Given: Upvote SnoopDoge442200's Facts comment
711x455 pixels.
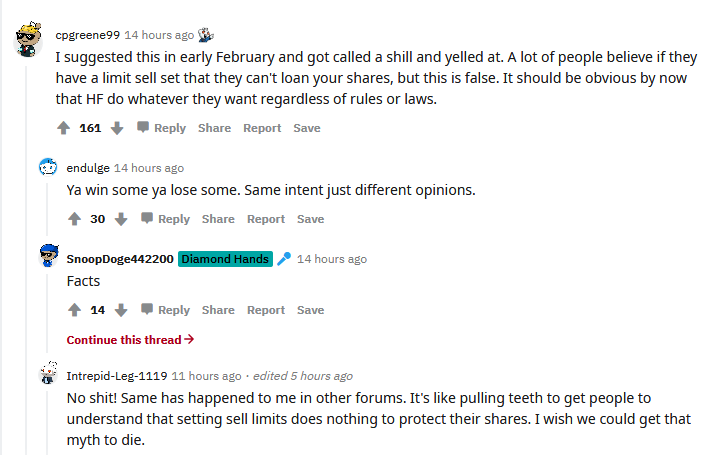Looking at the screenshot, I should [x=74, y=310].
